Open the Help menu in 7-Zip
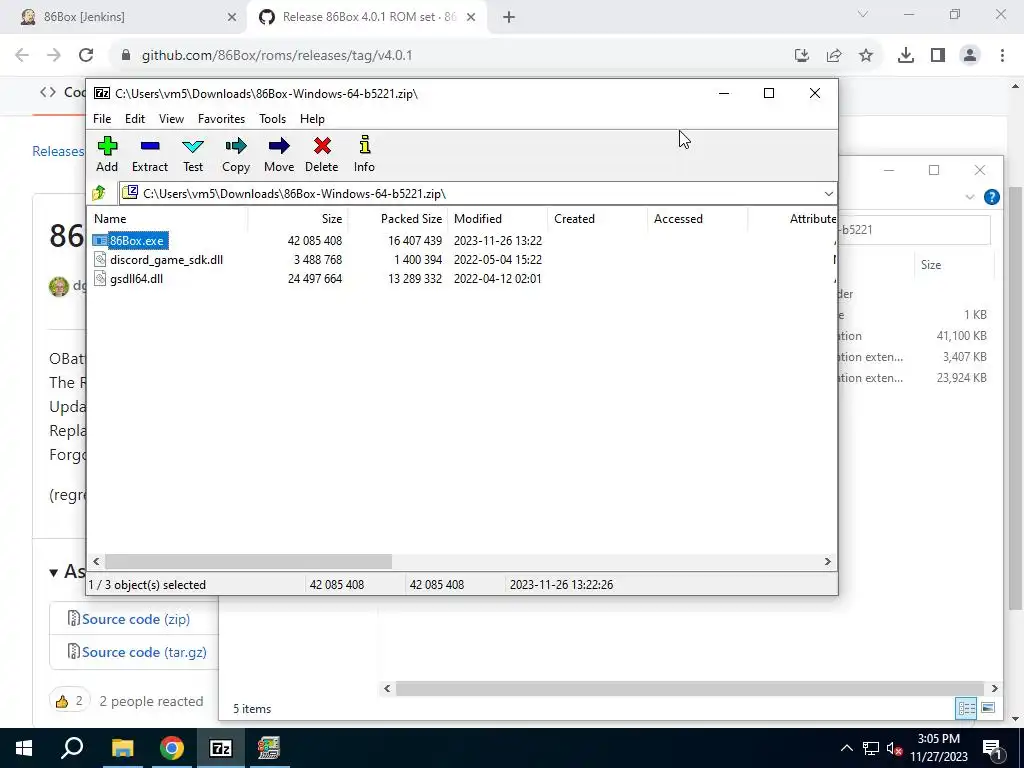 312,119
